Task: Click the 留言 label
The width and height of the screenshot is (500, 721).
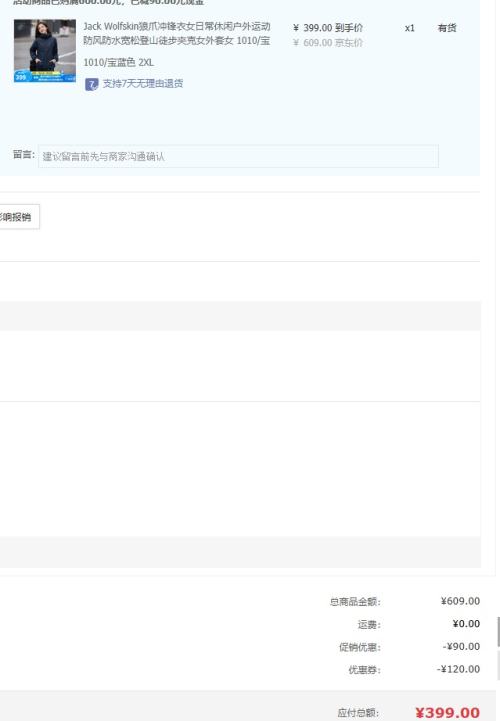Action: pyautogui.click(x=23, y=154)
